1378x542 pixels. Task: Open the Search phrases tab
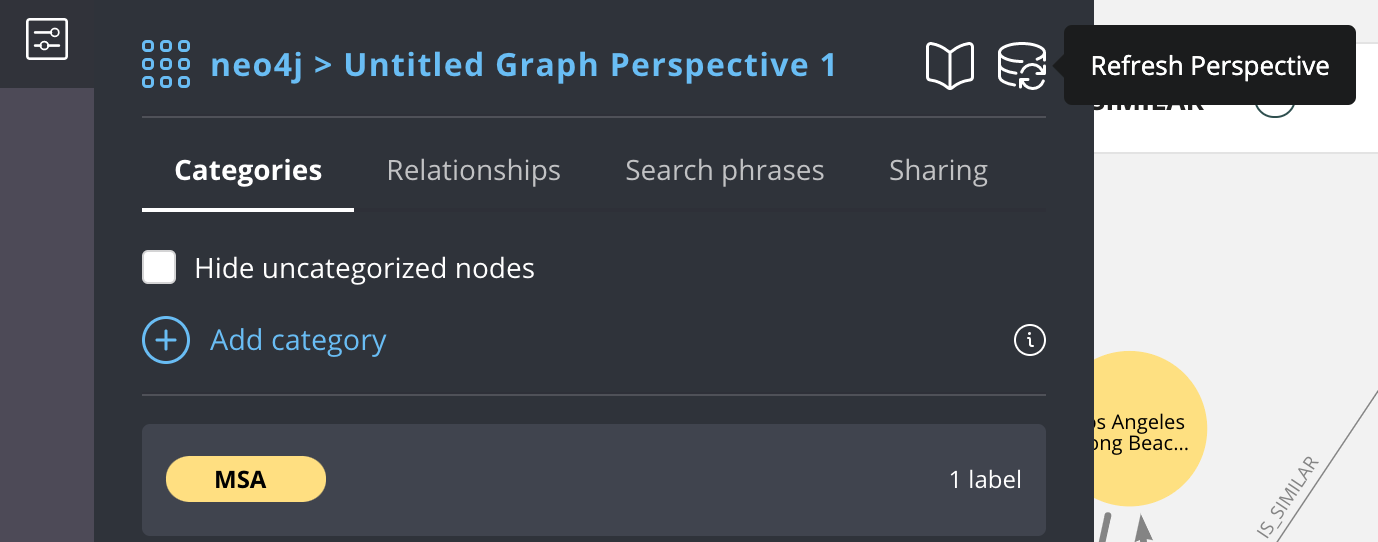724,171
